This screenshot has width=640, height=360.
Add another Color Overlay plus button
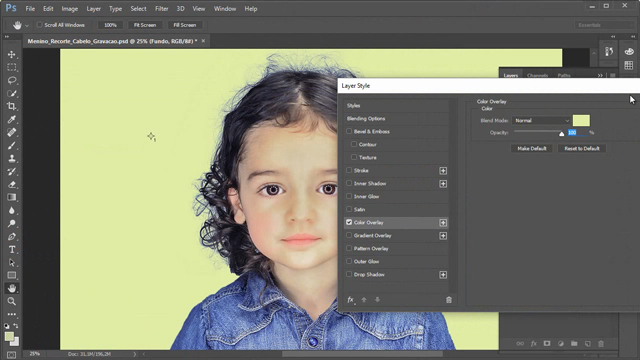[x=443, y=223]
